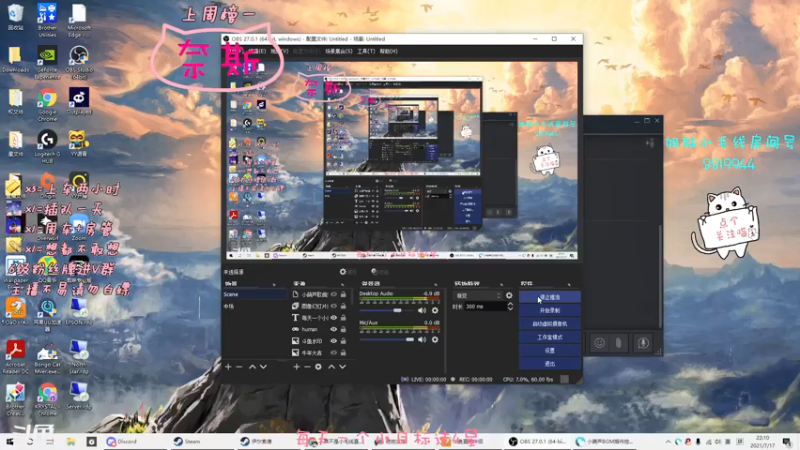Open Logitech G HUB desktop icon
The height and width of the screenshot is (450, 800).
click(x=47, y=146)
